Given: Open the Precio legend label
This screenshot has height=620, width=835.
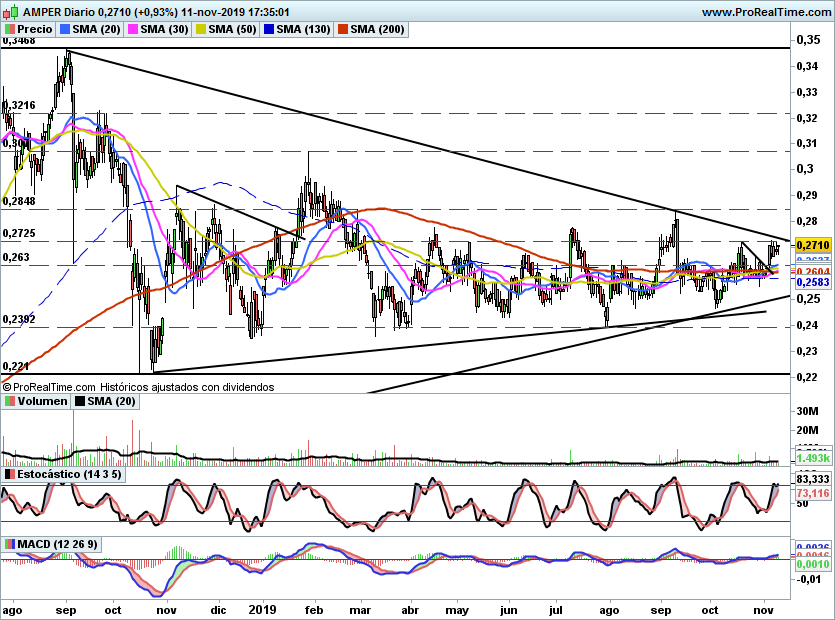Looking at the screenshot, I should coord(35,29).
